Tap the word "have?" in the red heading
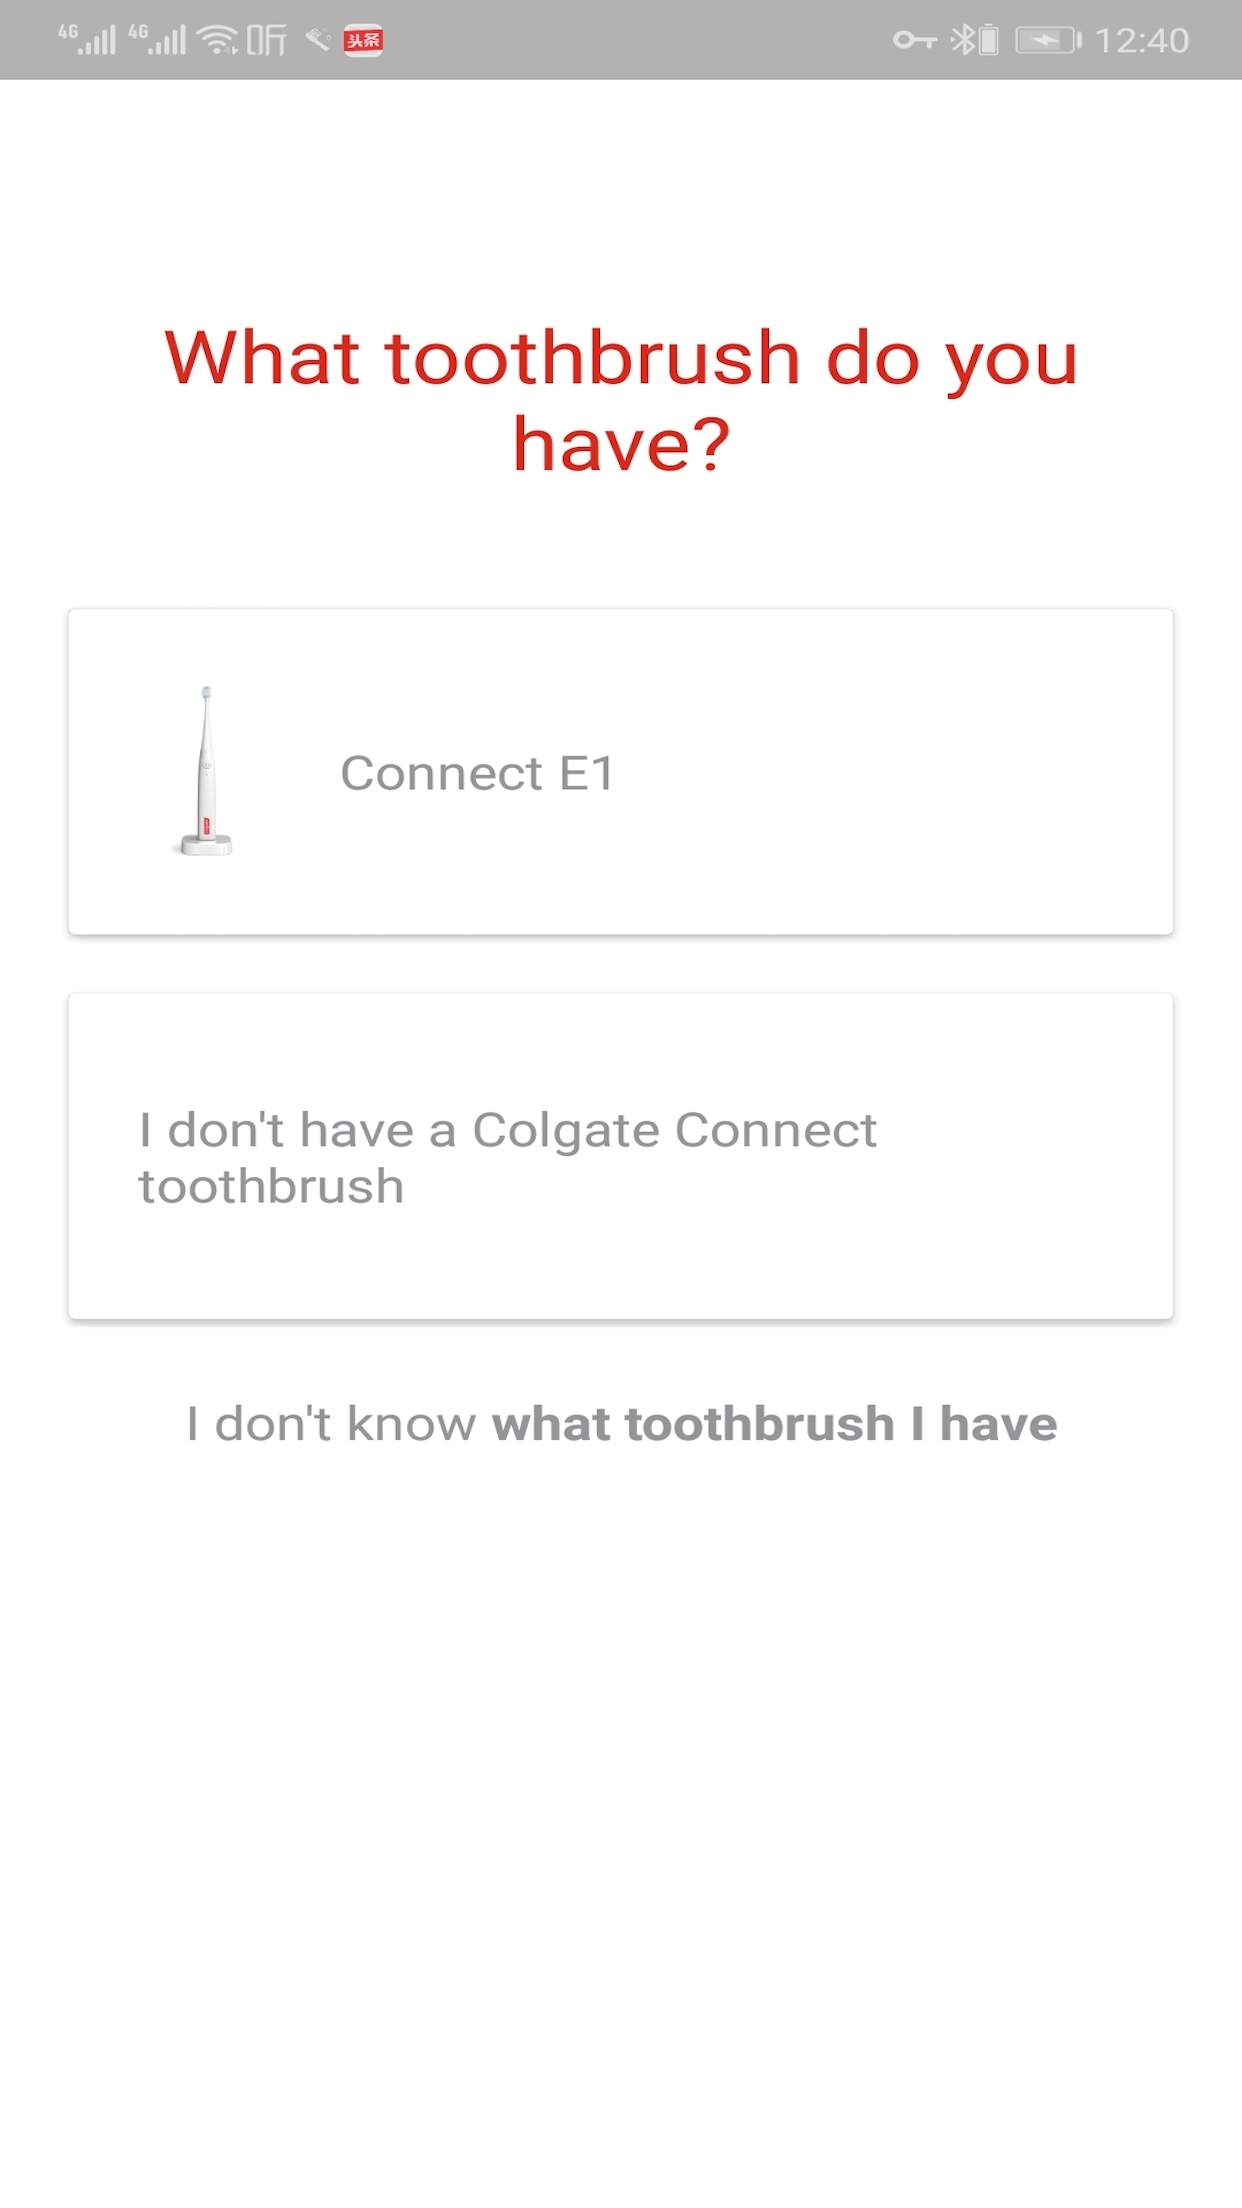The height and width of the screenshot is (2208, 1242). tap(620, 444)
